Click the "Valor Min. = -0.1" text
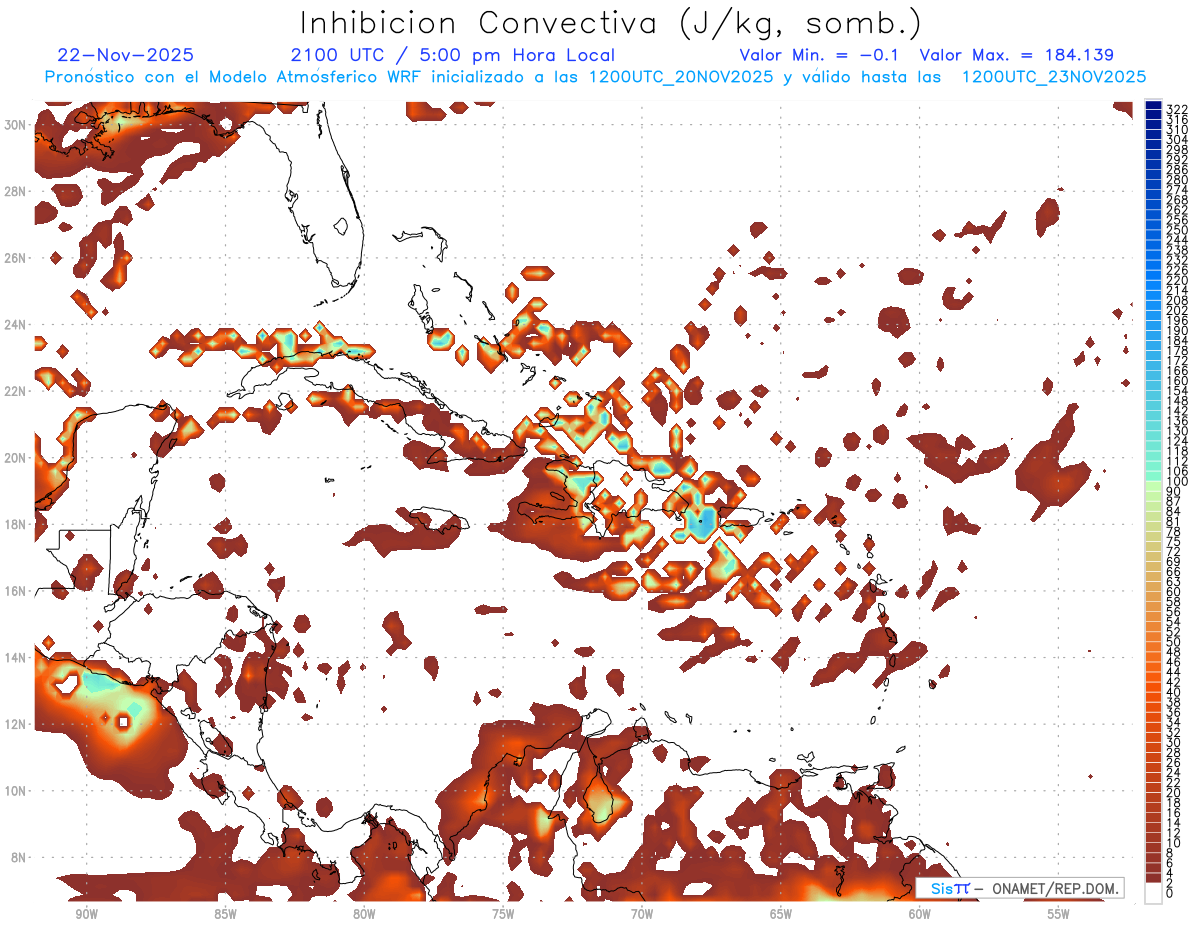1200x927 pixels. coord(819,55)
